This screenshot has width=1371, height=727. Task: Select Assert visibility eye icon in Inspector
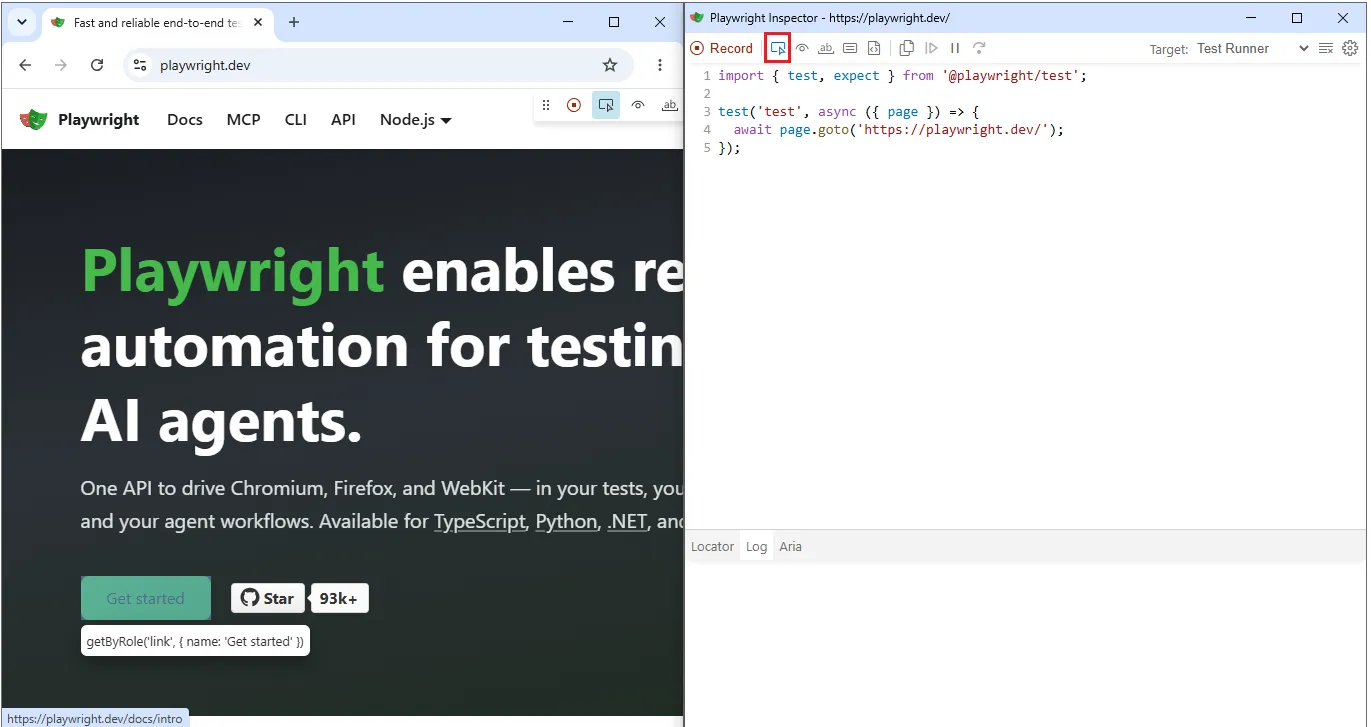coord(802,48)
